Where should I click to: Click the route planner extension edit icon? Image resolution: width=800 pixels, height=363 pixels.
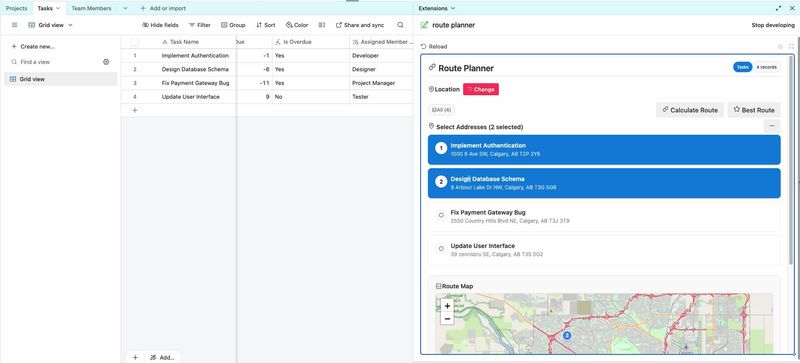point(424,25)
